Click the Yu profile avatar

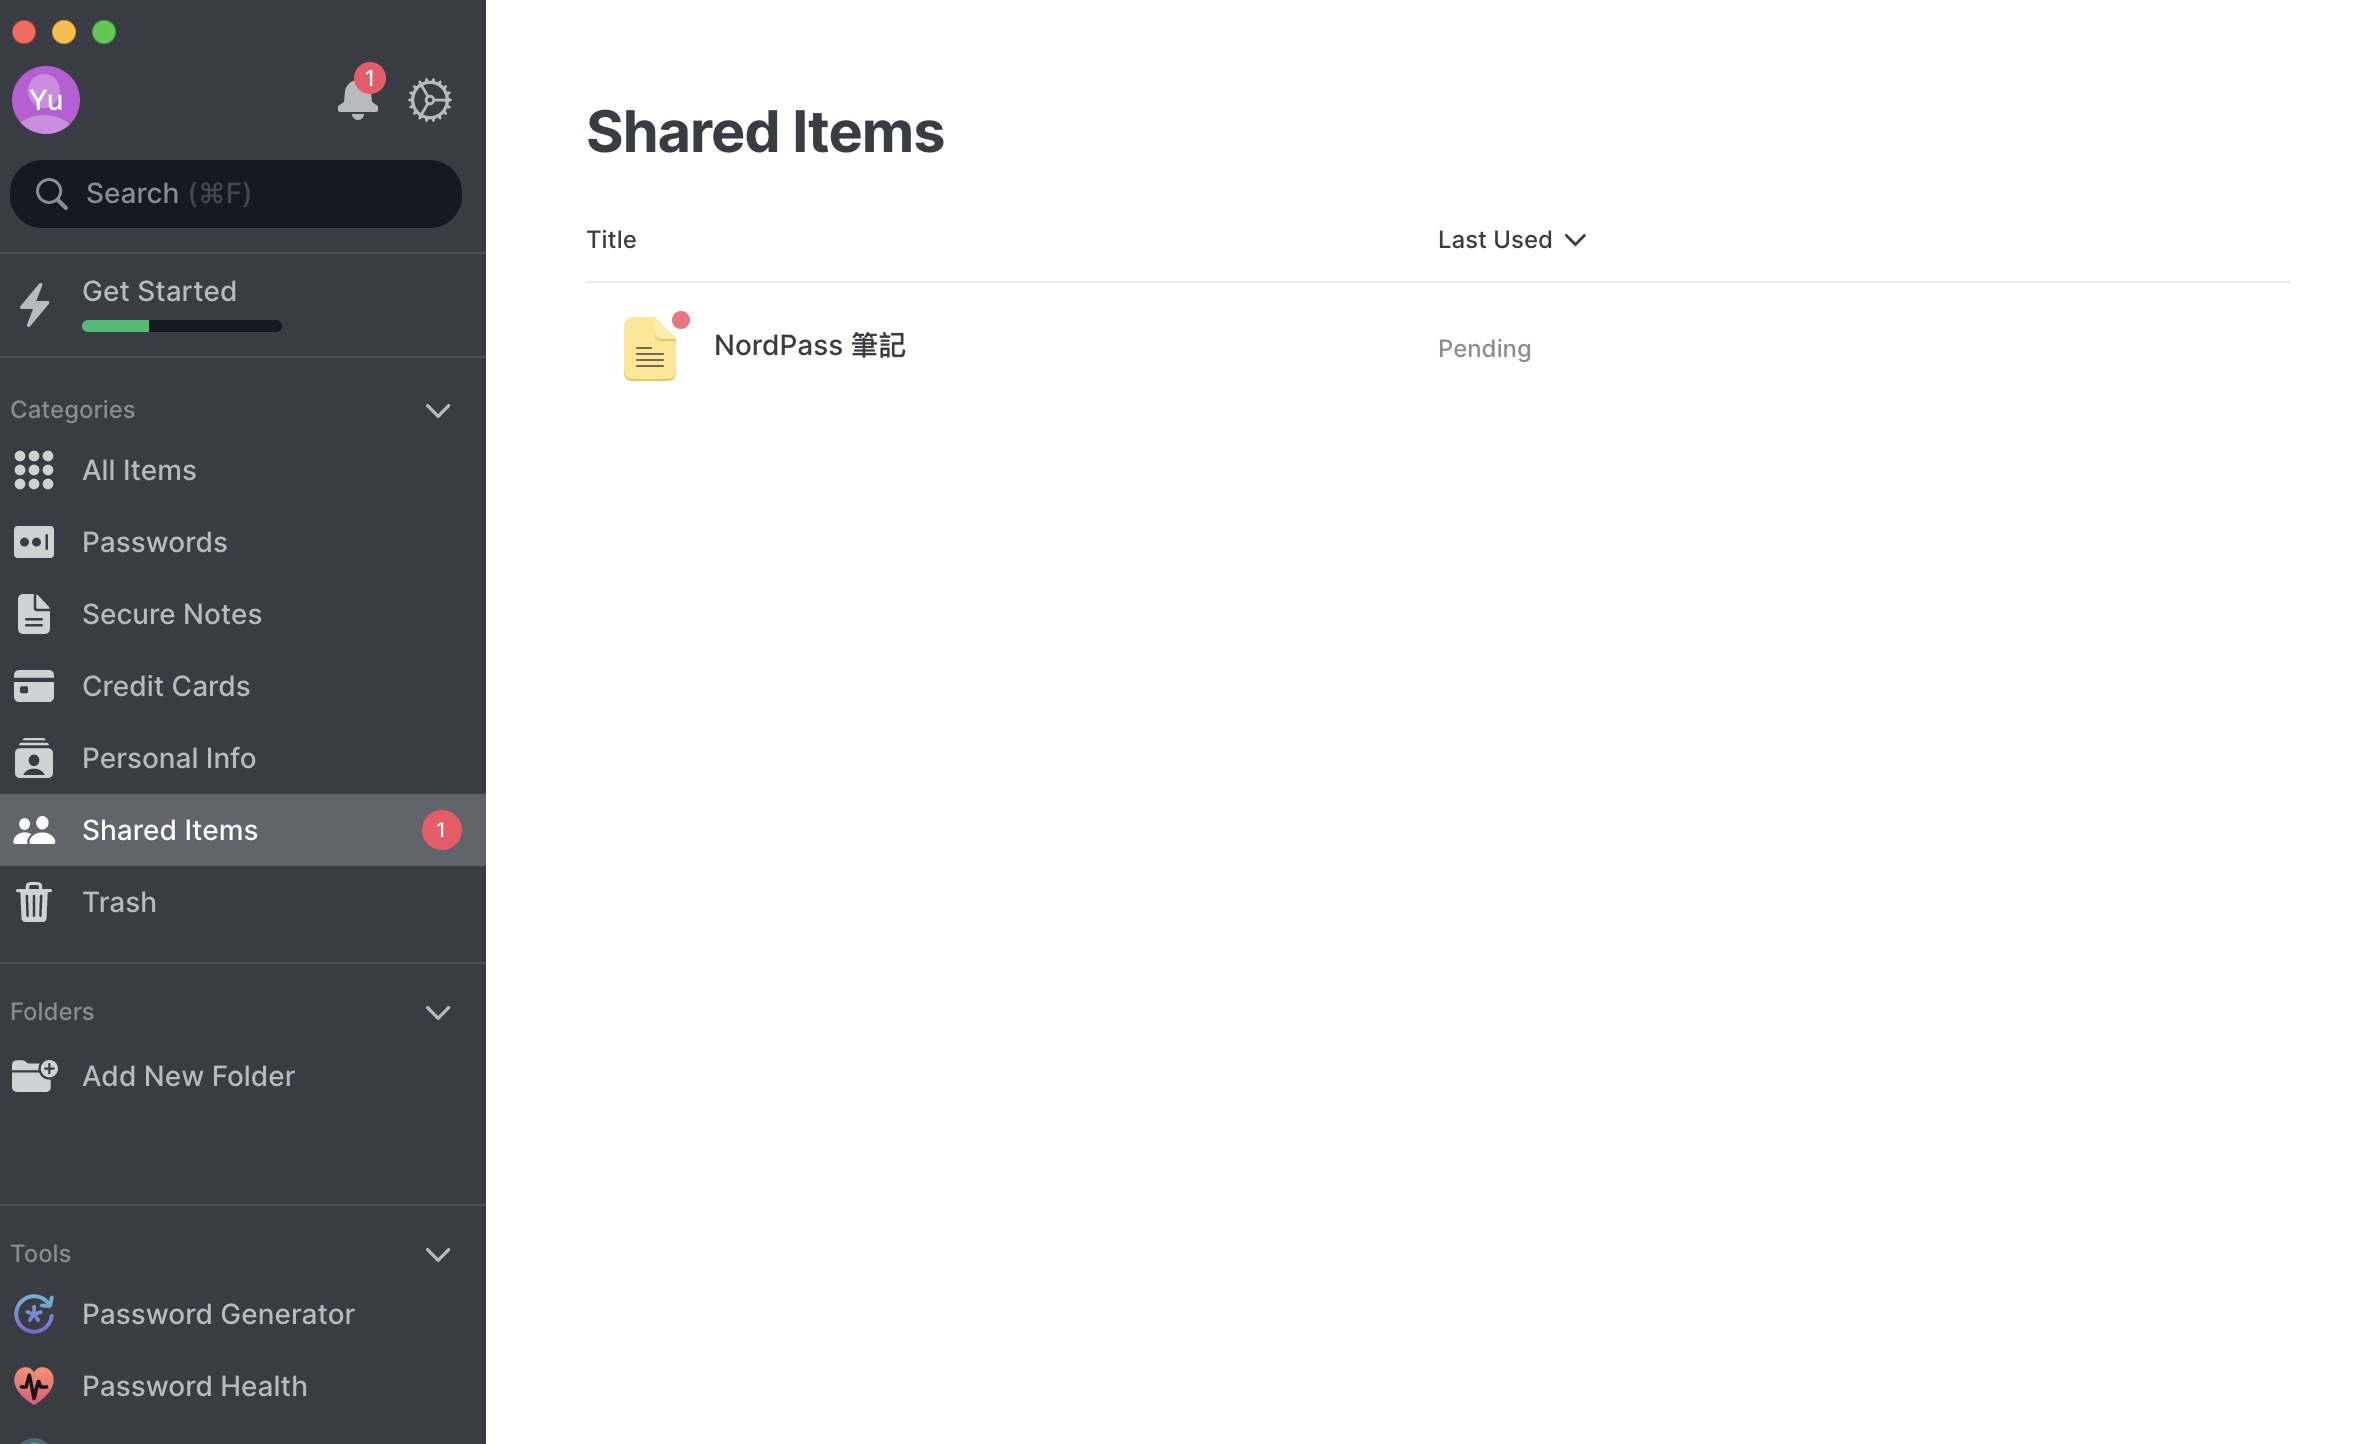pyautogui.click(x=46, y=100)
